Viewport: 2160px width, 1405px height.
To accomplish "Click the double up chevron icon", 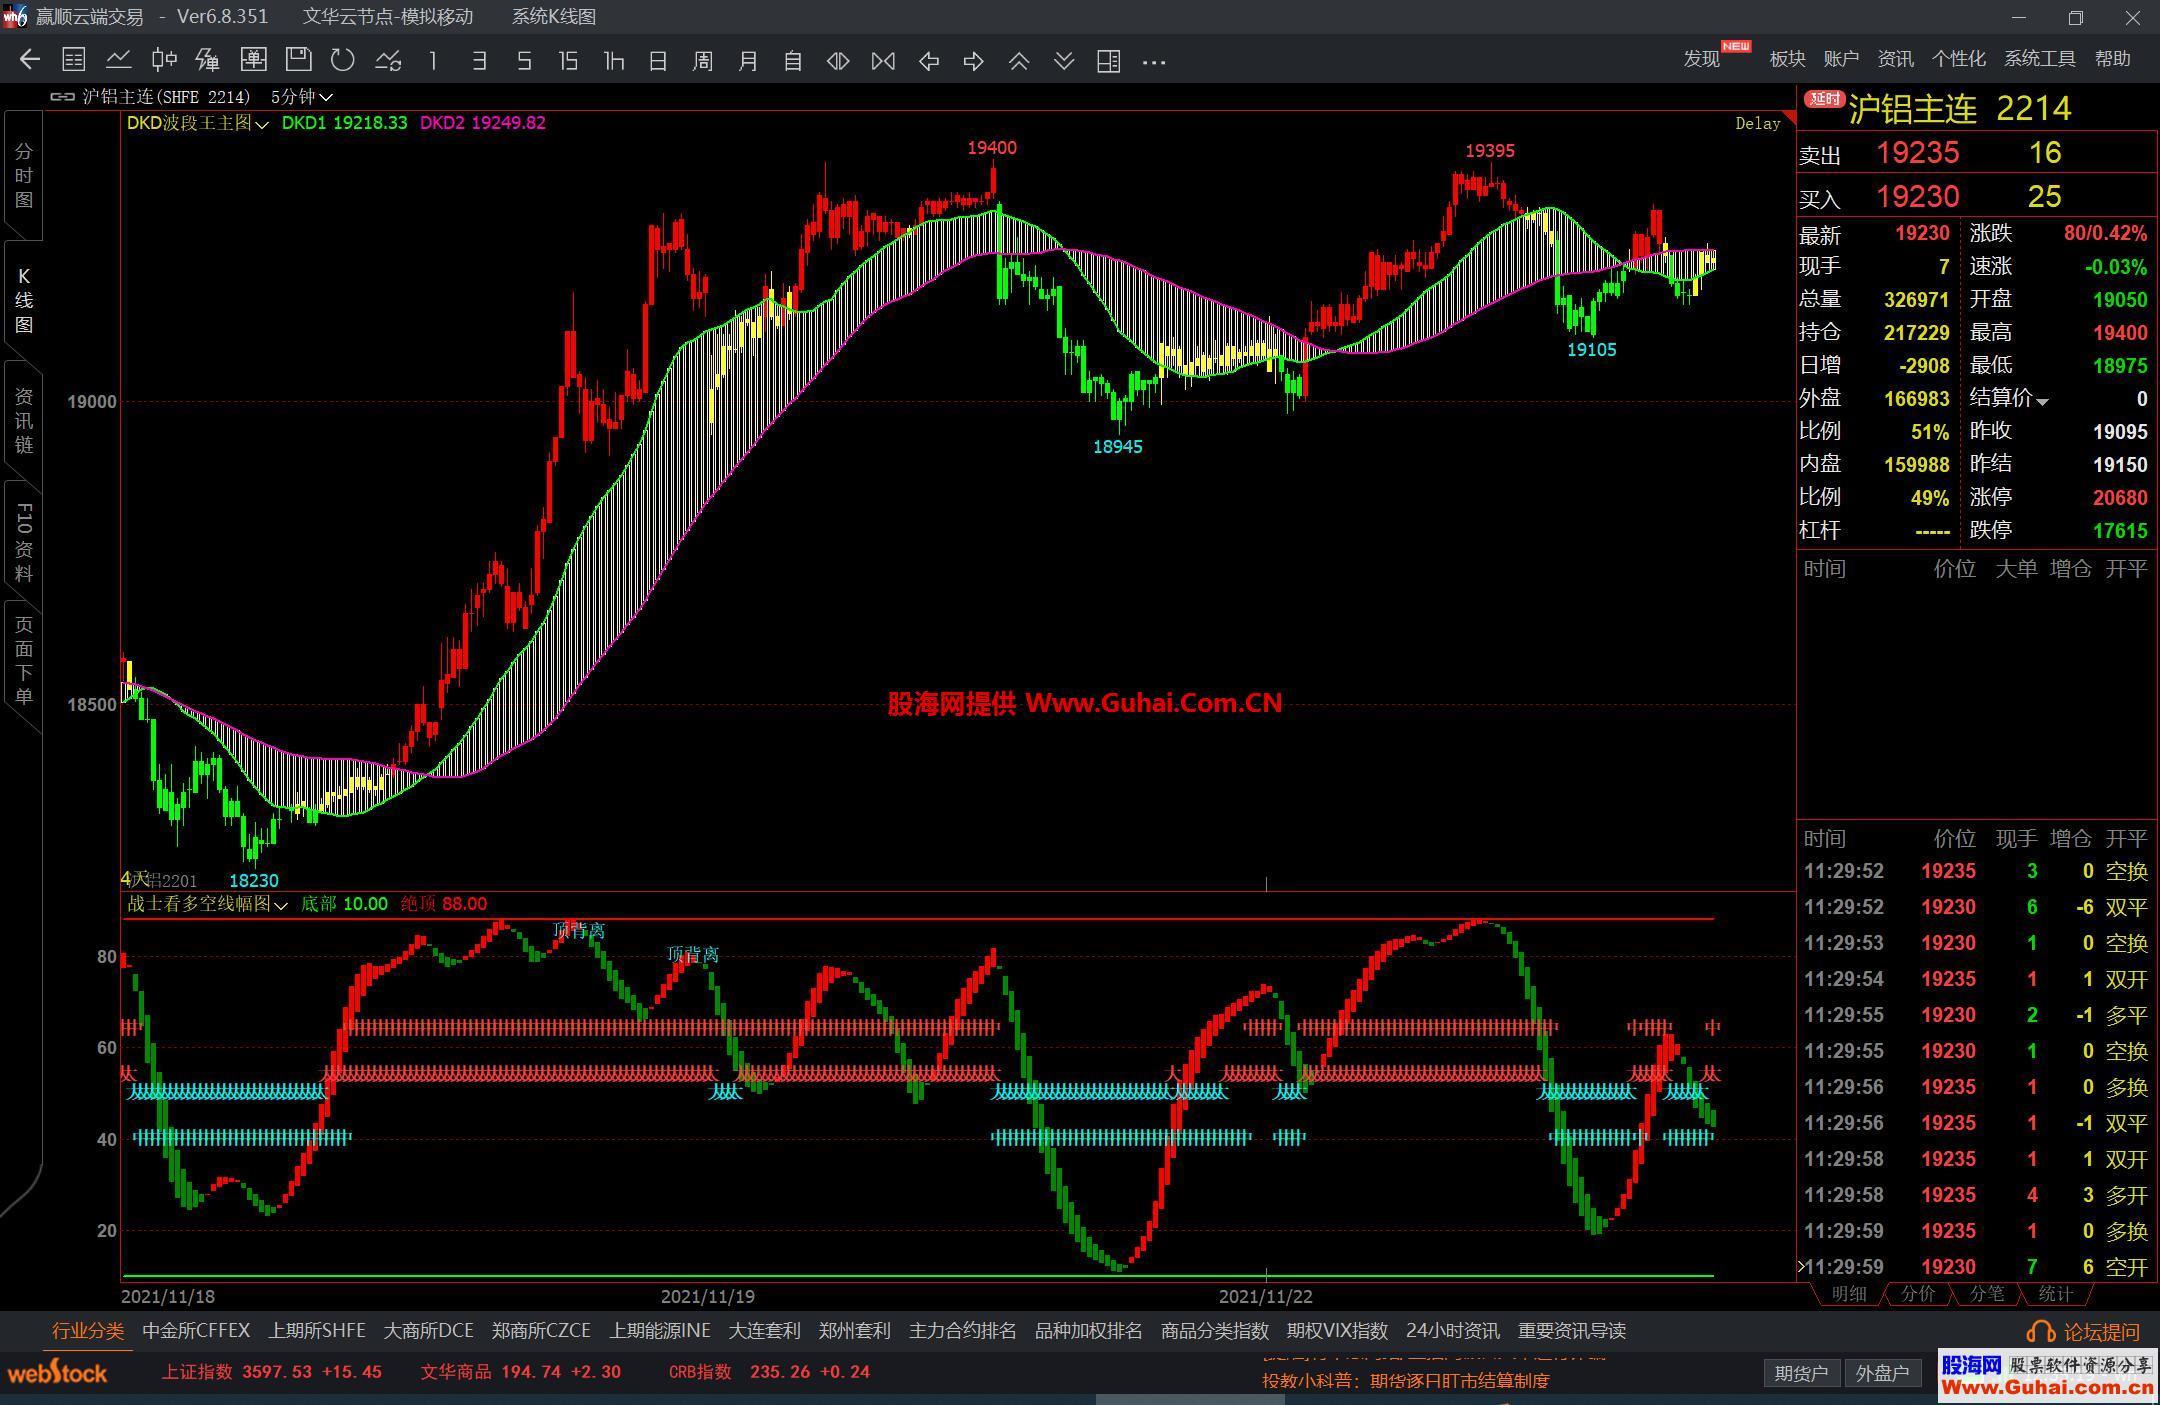I will click(x=1018, y=61).
